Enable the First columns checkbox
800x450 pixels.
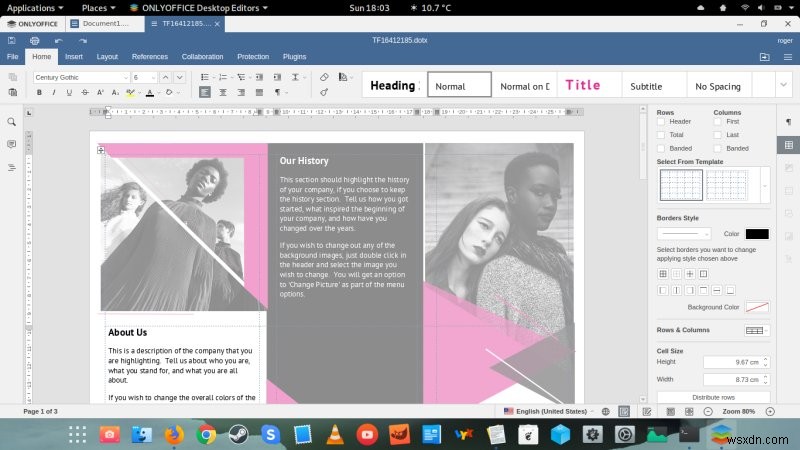click(x=718, y=121)
